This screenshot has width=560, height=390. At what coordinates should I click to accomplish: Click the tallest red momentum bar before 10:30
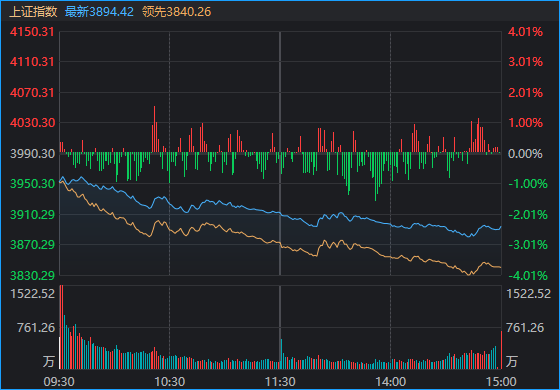pos(154,129)
